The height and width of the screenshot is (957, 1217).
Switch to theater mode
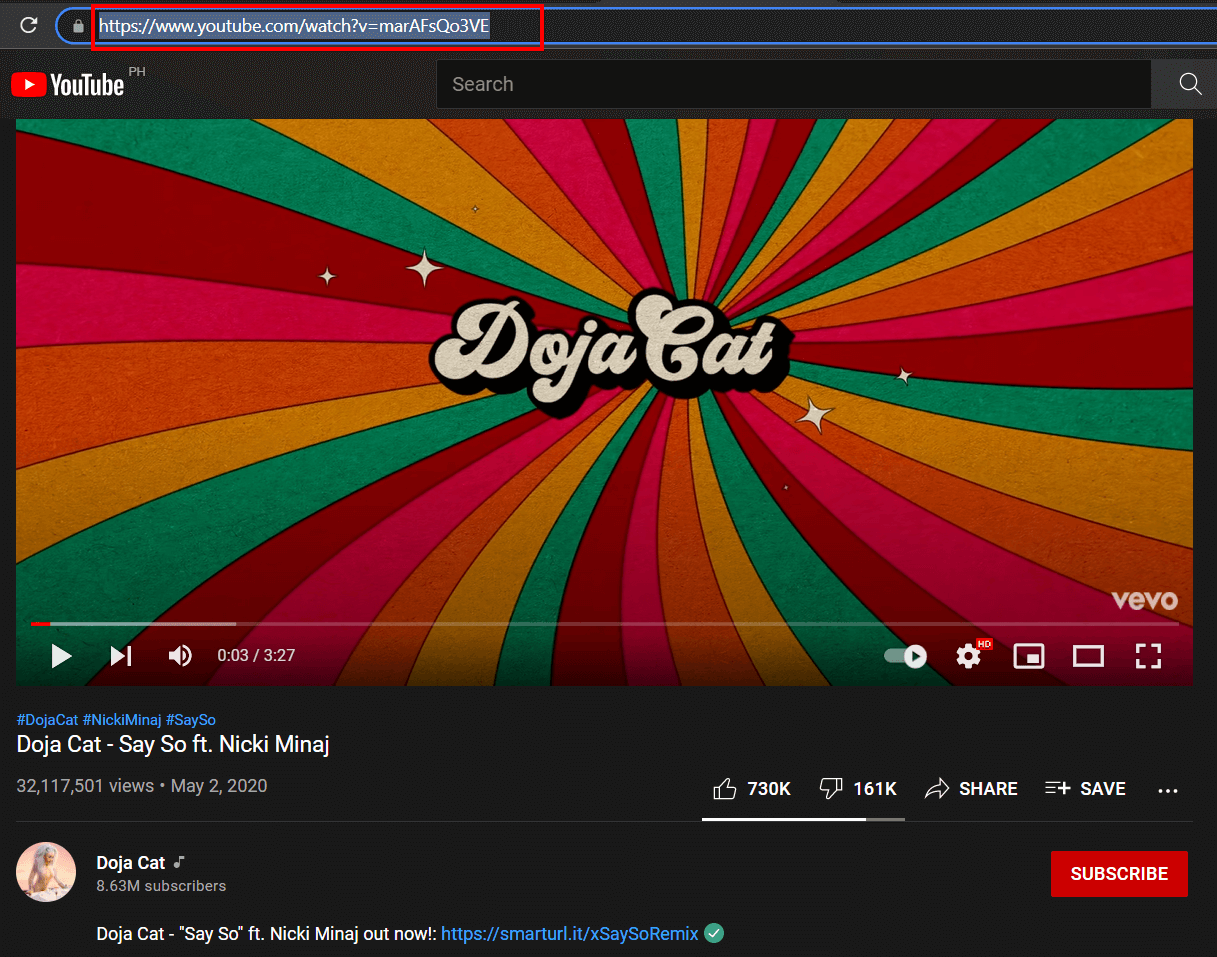pyautogui.click(x=1088, y=656)
